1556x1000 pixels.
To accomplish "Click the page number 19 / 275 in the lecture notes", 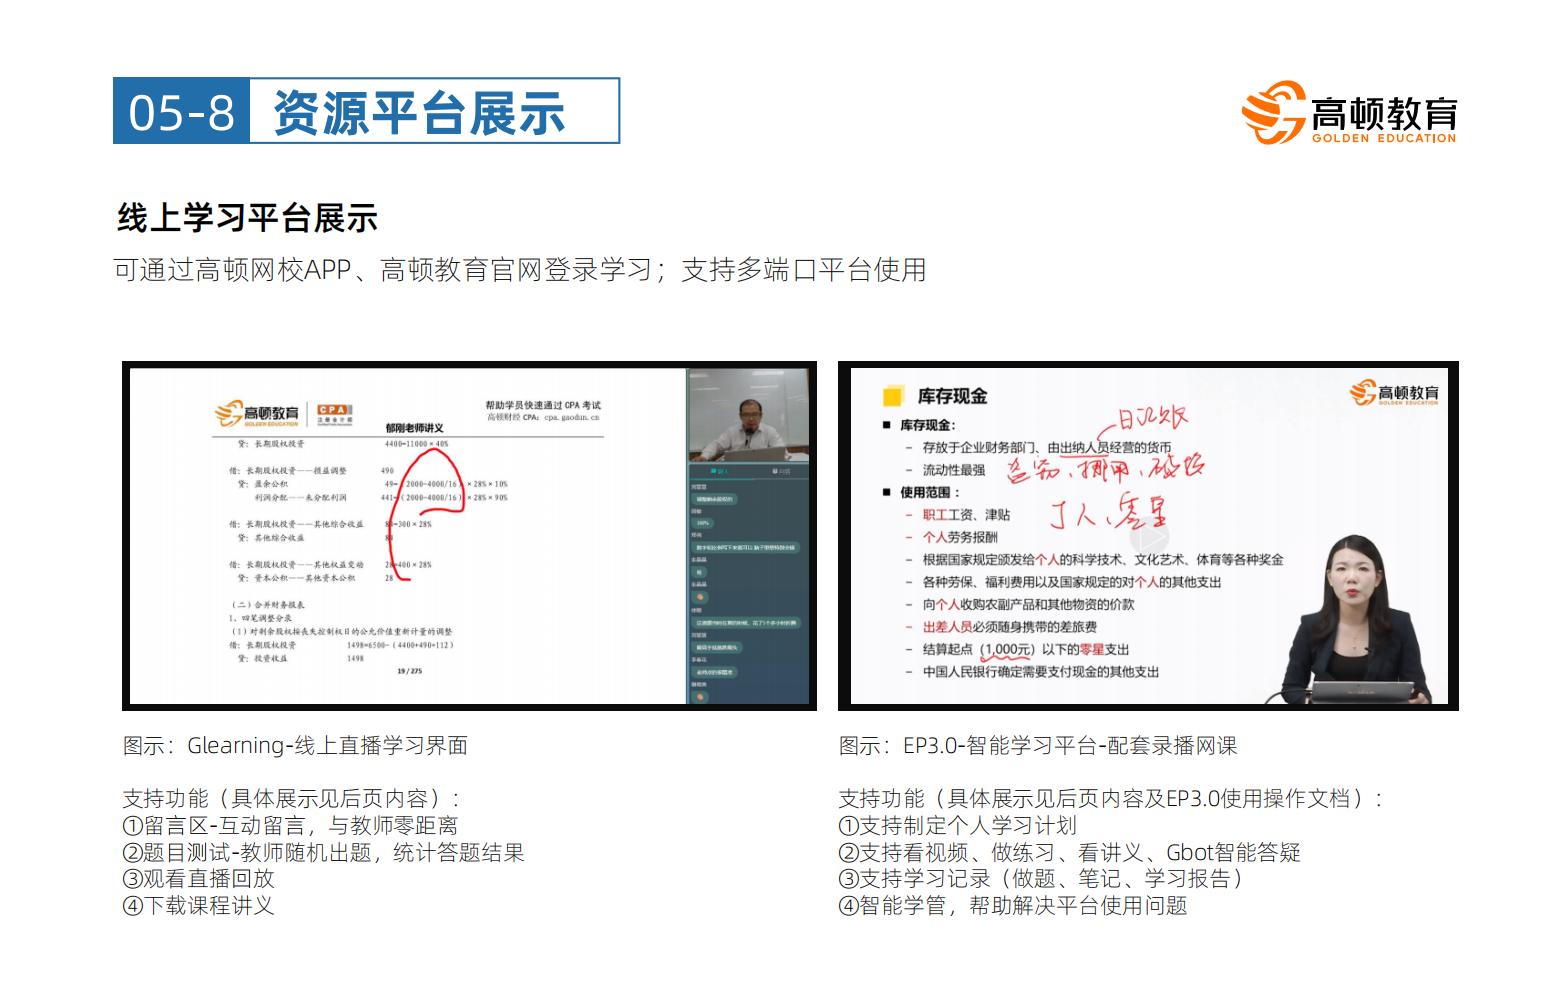I will (409, 671).
